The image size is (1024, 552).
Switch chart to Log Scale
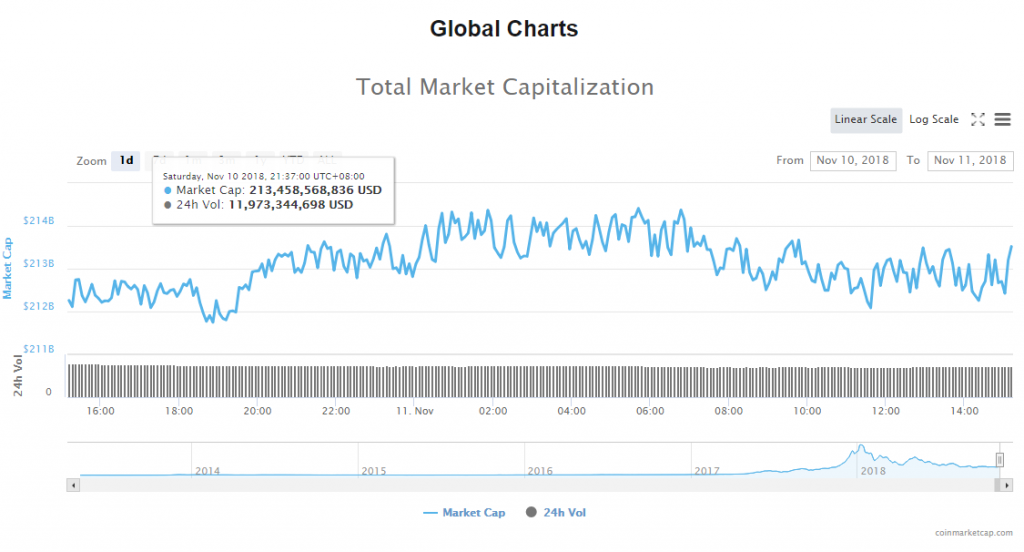tap(934, 120)
